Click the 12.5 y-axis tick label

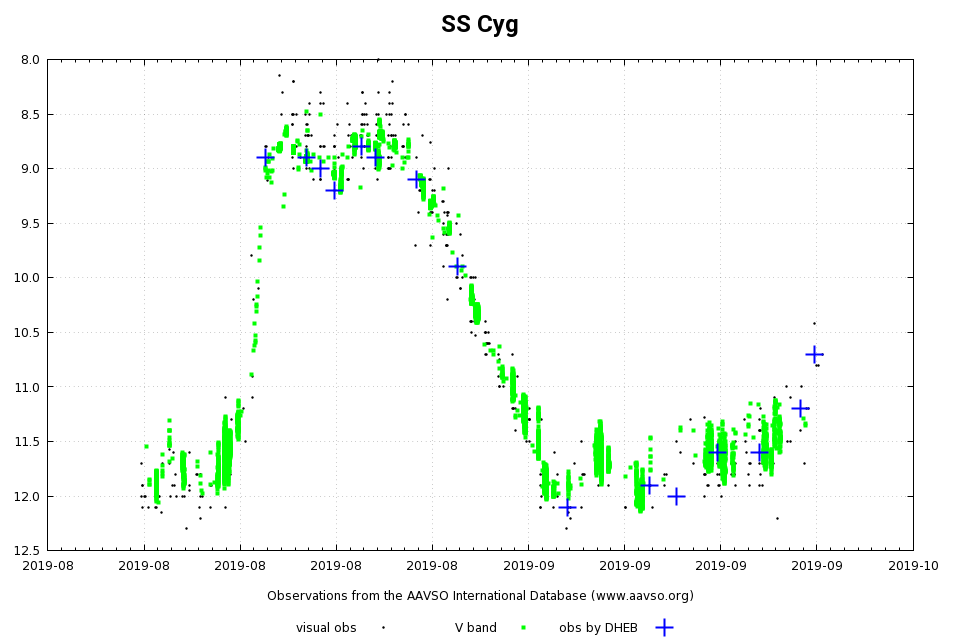27,551
